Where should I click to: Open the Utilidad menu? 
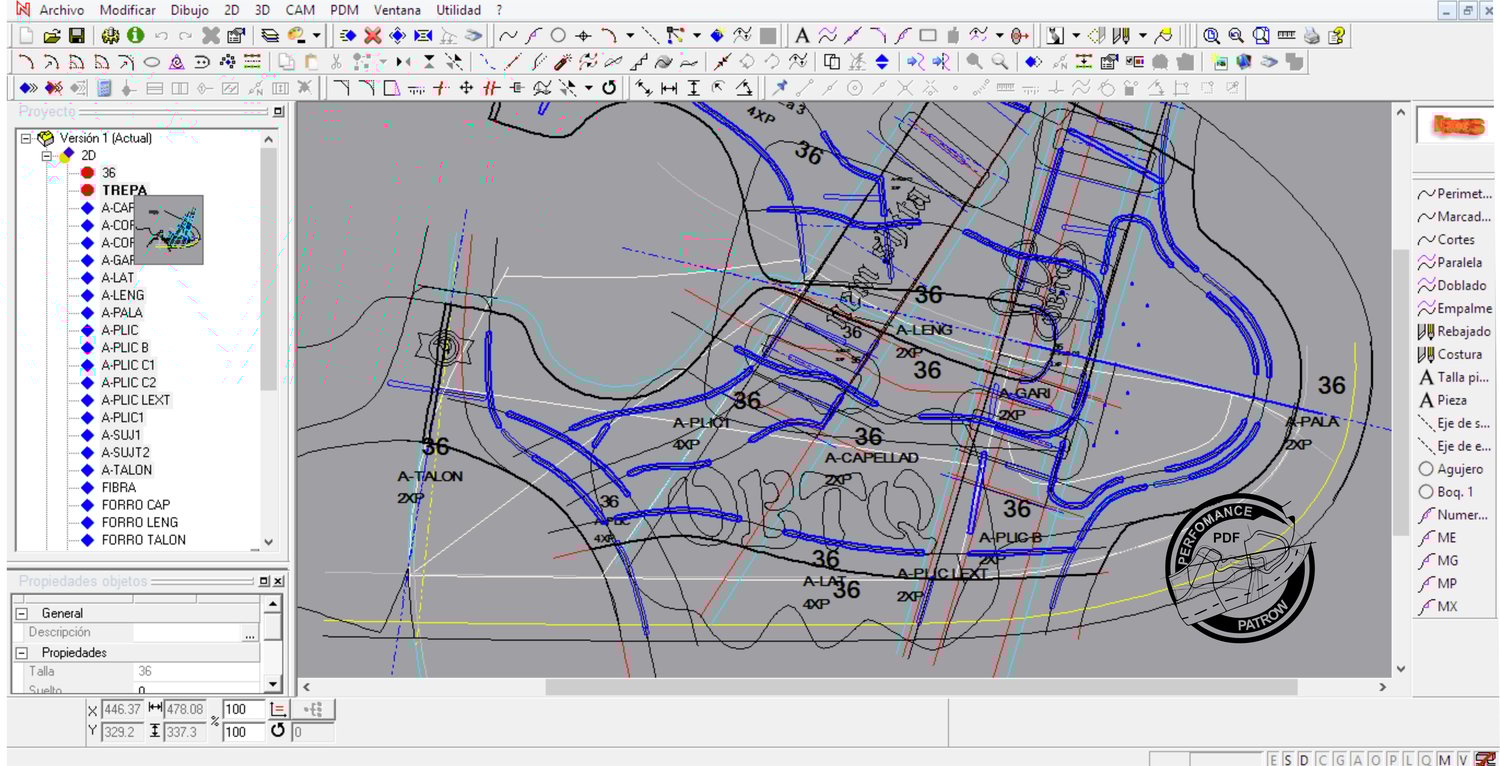tap(458, 10)
